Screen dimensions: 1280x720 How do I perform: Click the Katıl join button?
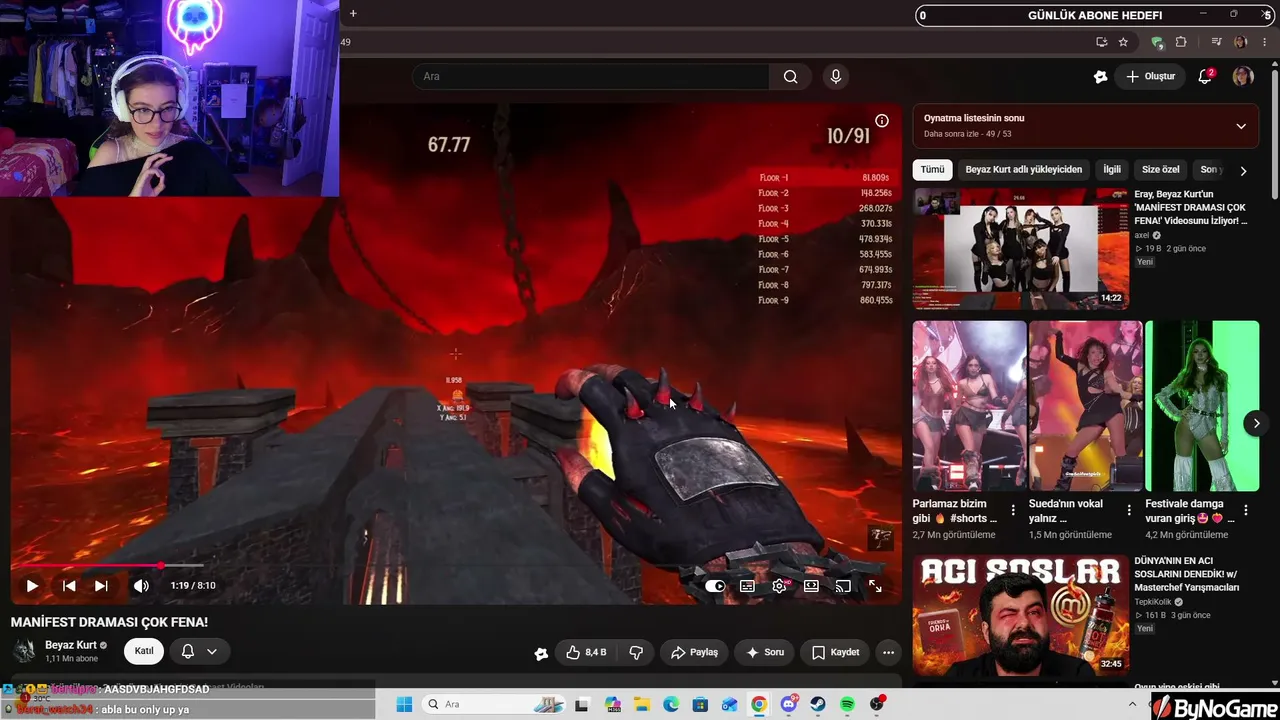[144, 651]
